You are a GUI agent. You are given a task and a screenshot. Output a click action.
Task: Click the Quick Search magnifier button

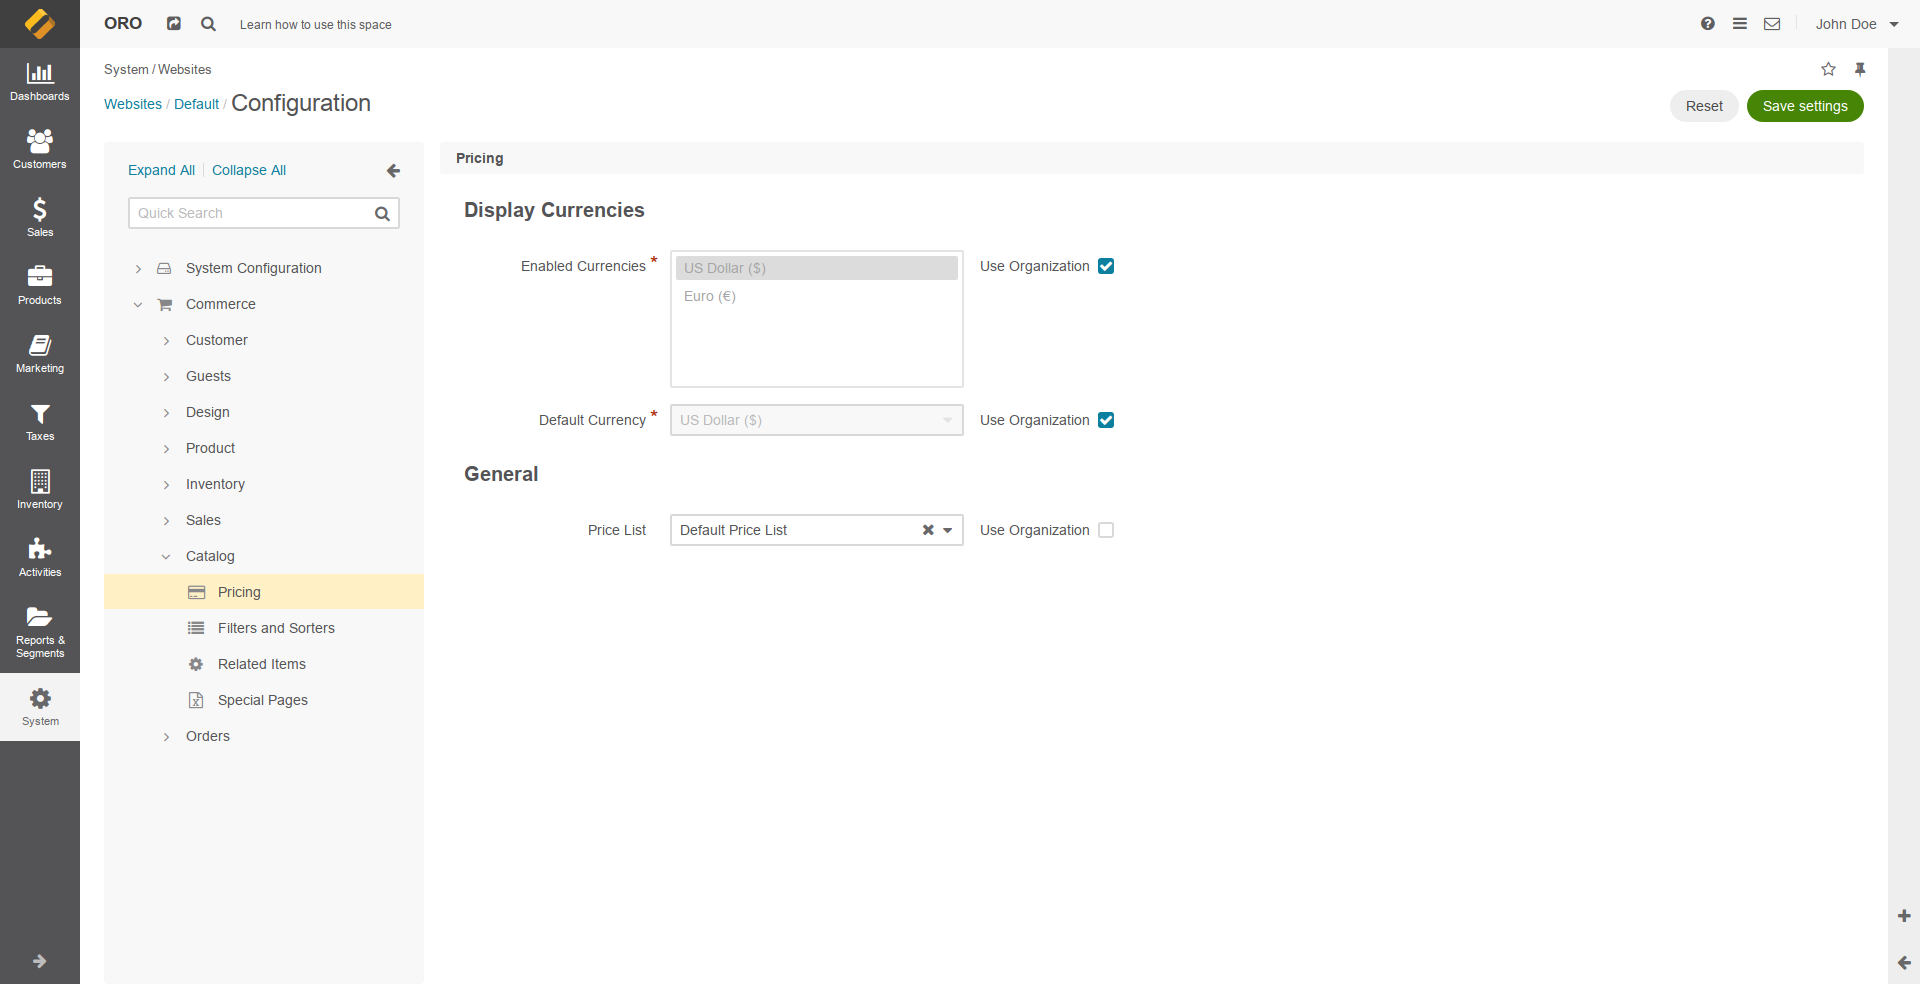382,213
